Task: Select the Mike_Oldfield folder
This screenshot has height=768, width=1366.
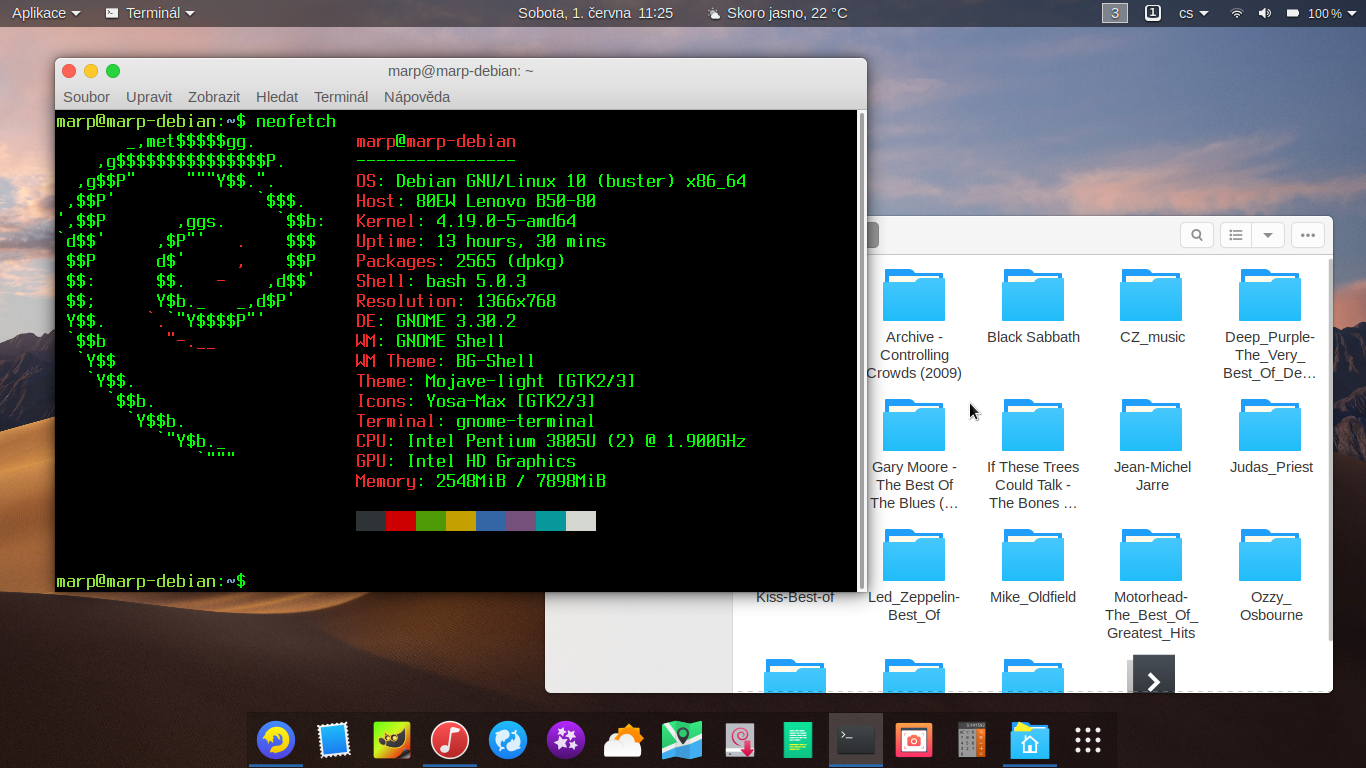Action: pos(1033,566)
